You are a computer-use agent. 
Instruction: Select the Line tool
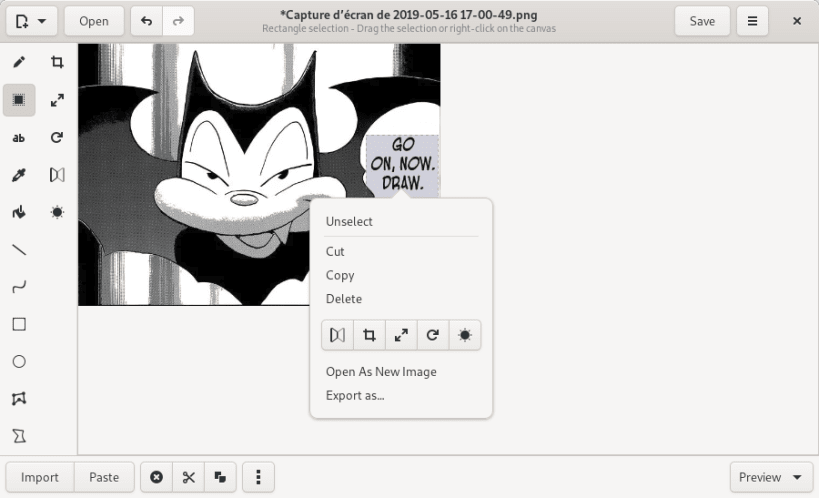[19, 250]
